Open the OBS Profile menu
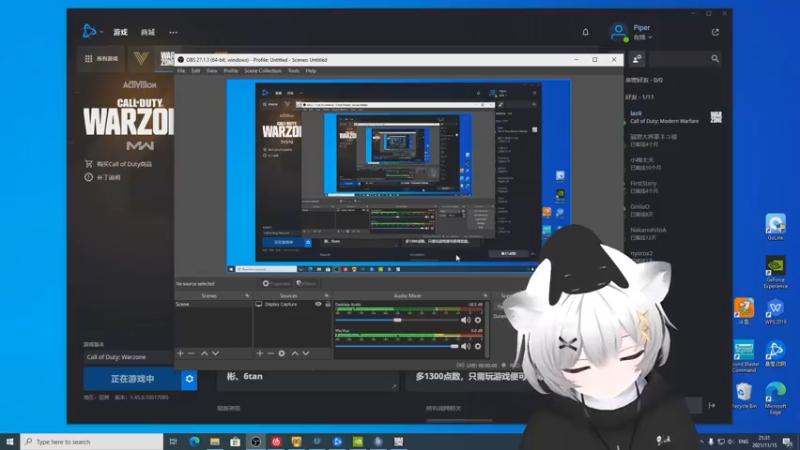Image resolution: width=800 pixels, height=450 pixels. (231, 71)
